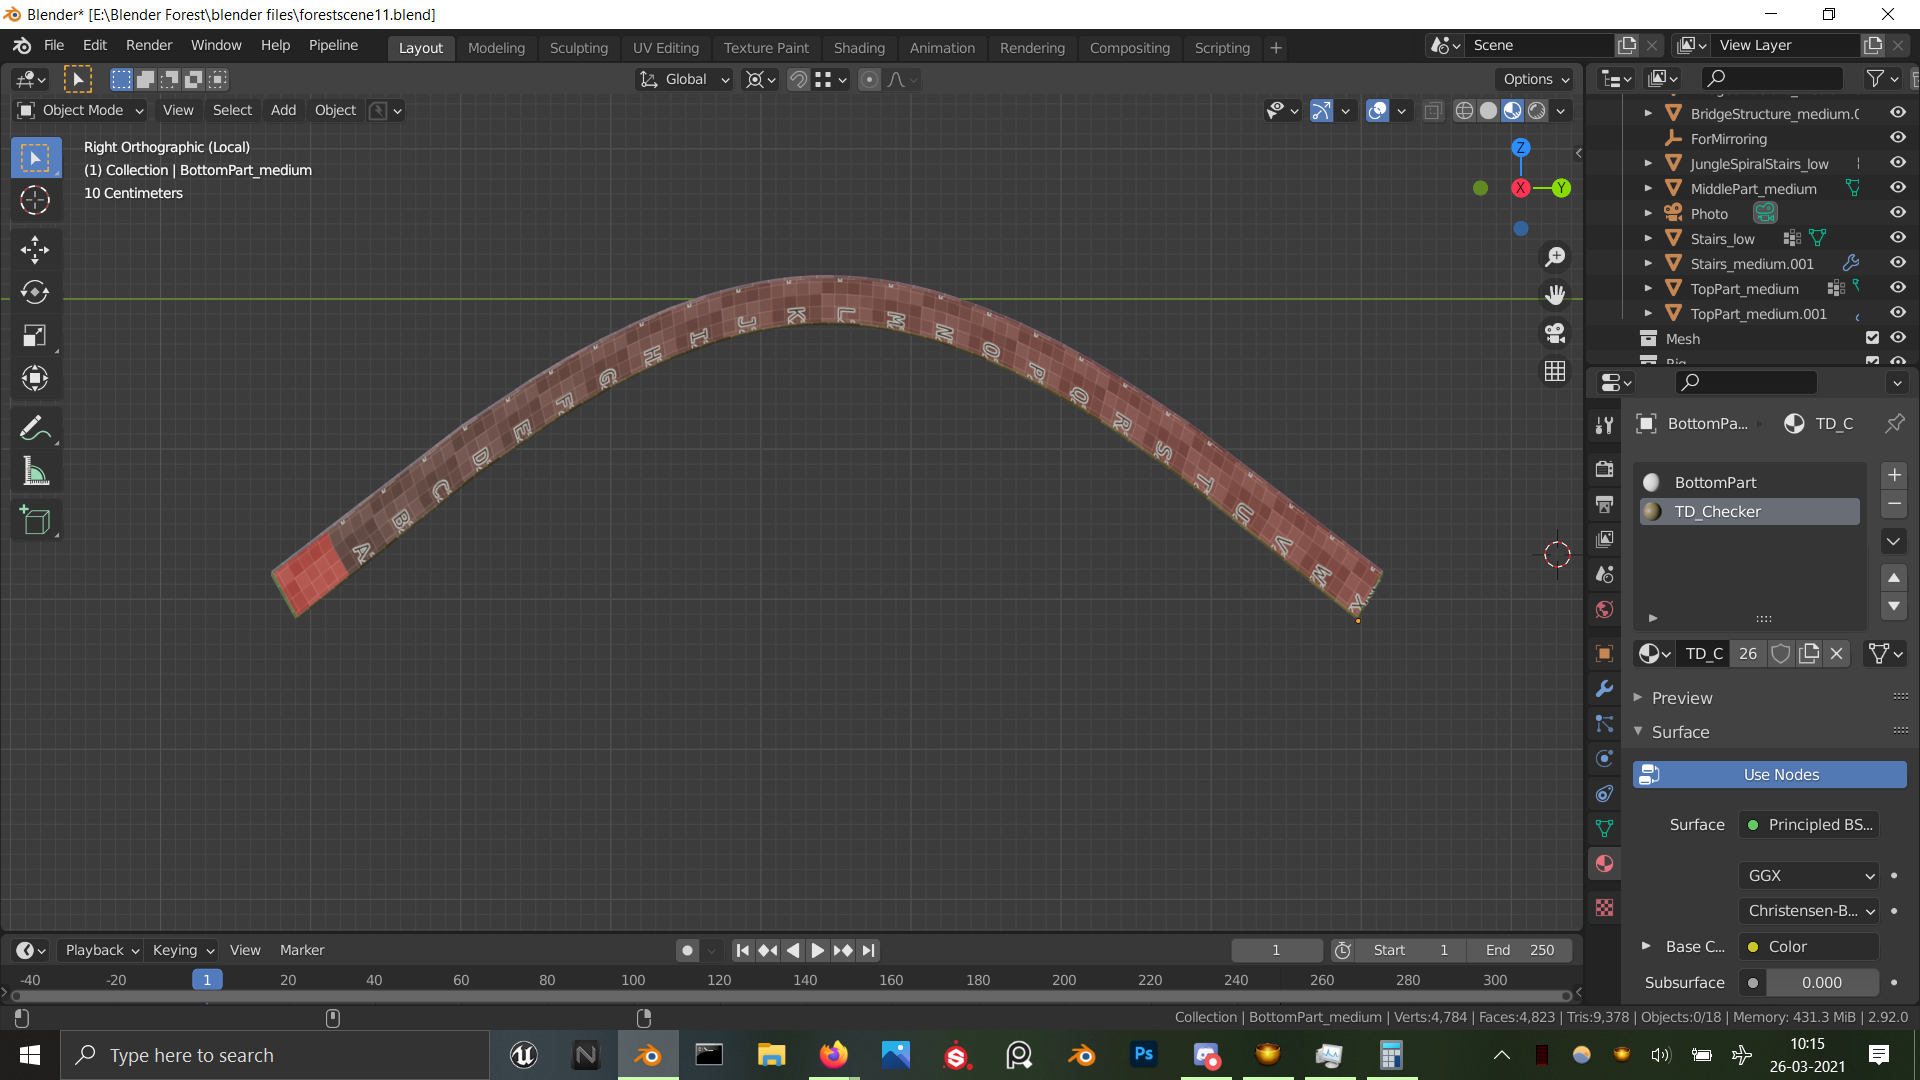The width and height of the screenshot is (1920, 1080).
Task: Switch to the Sculpting workspace tab
Action: pos(578,48)
